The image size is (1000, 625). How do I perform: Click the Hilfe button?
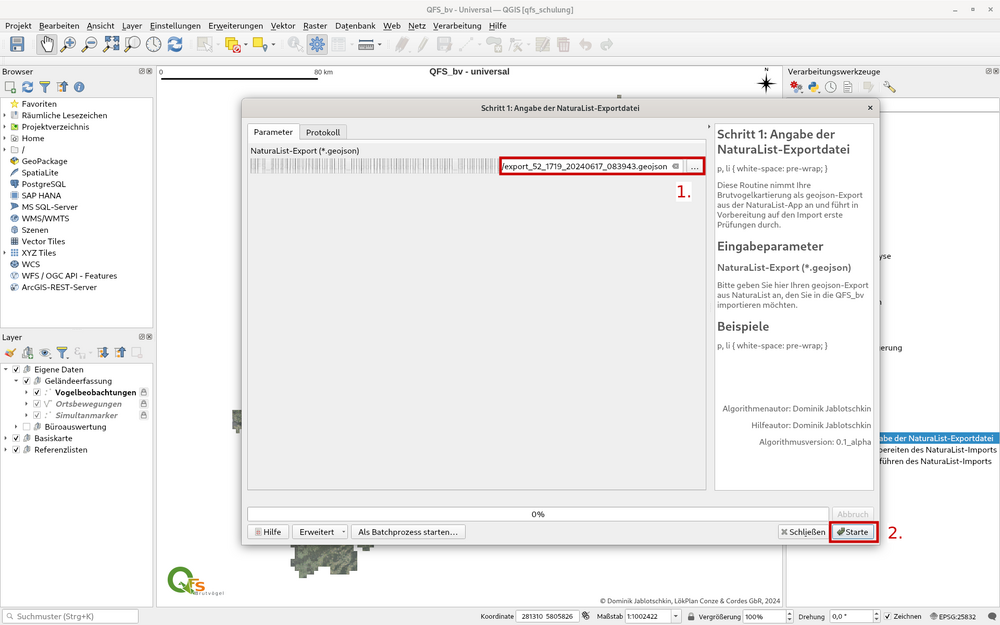point(268,532)
